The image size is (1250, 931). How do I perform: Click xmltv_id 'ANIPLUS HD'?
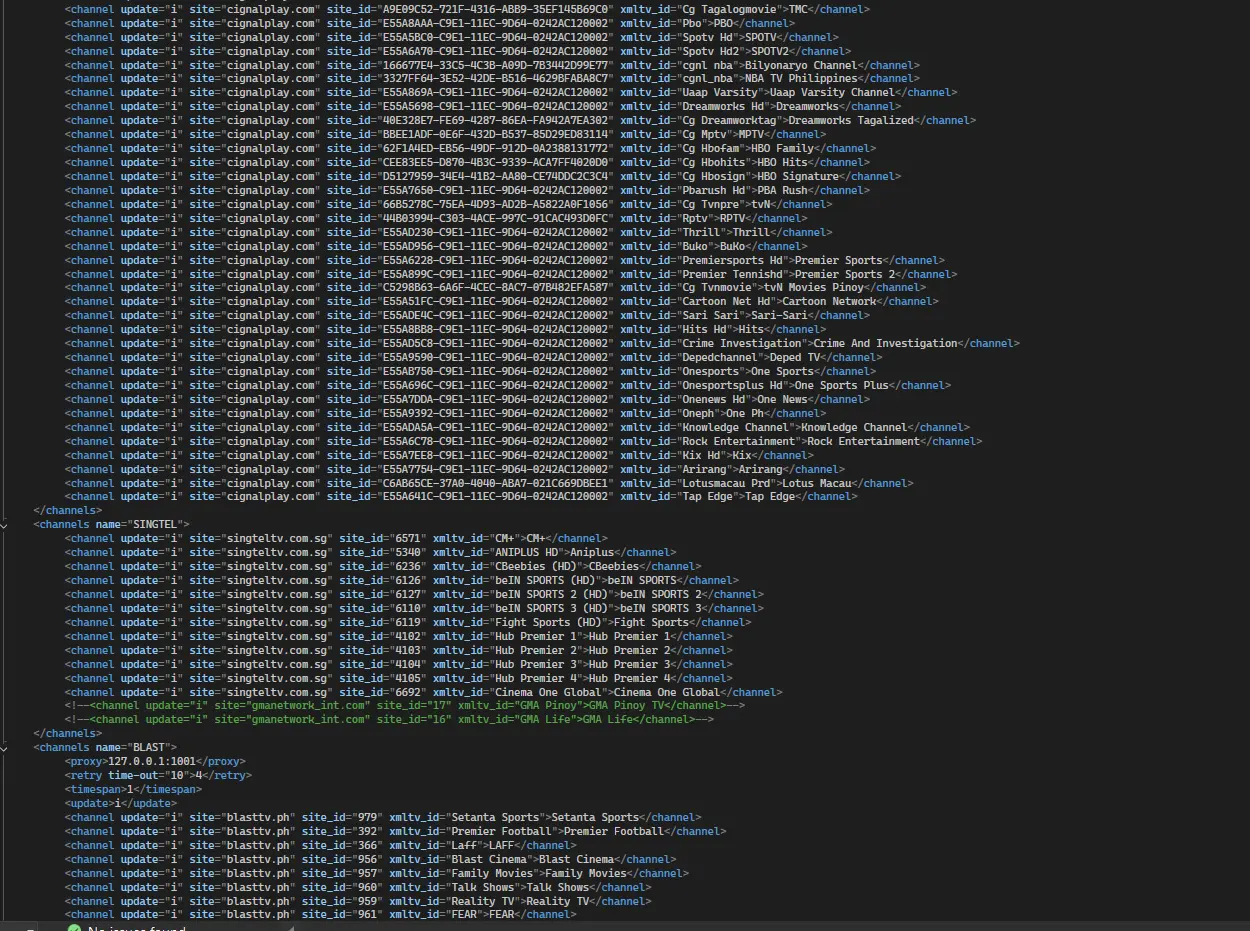526,552
